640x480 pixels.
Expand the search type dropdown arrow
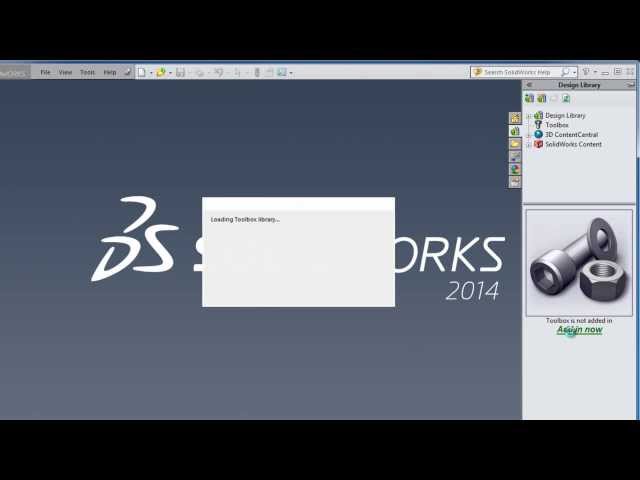(x=574, y=73)
